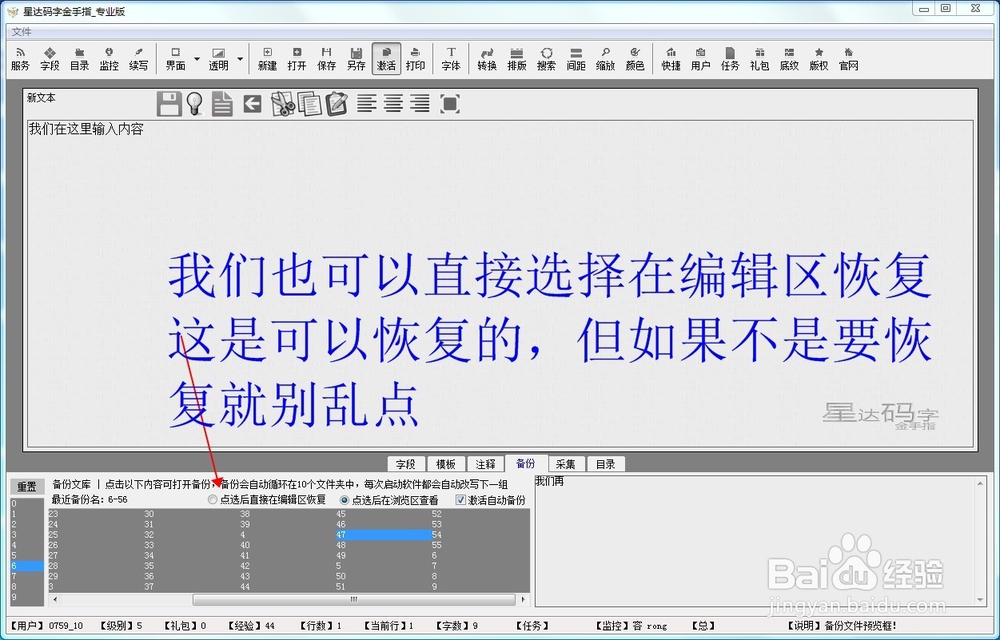Expand the 透明 dropdown arrow
The height and width of the screenshot is (640, 1000).
point(240,59)
